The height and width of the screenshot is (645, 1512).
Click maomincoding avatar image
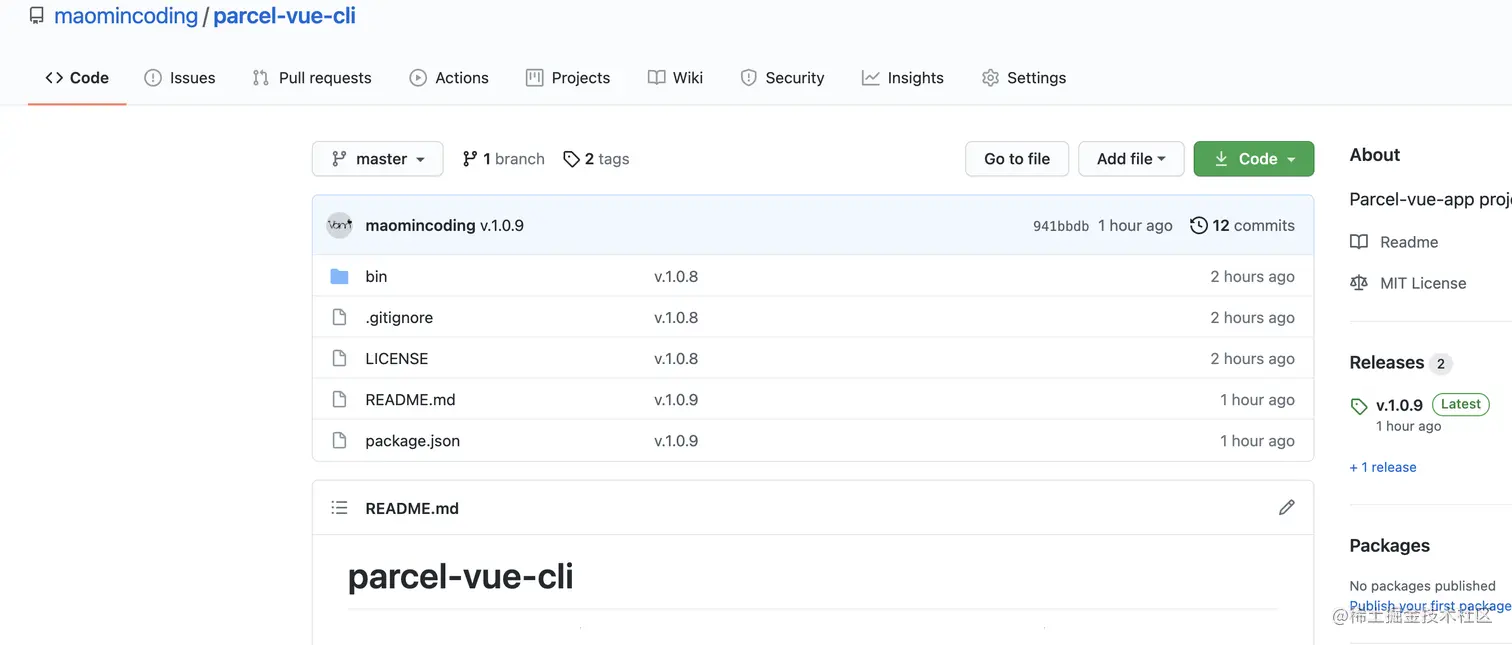coord(340,225)
